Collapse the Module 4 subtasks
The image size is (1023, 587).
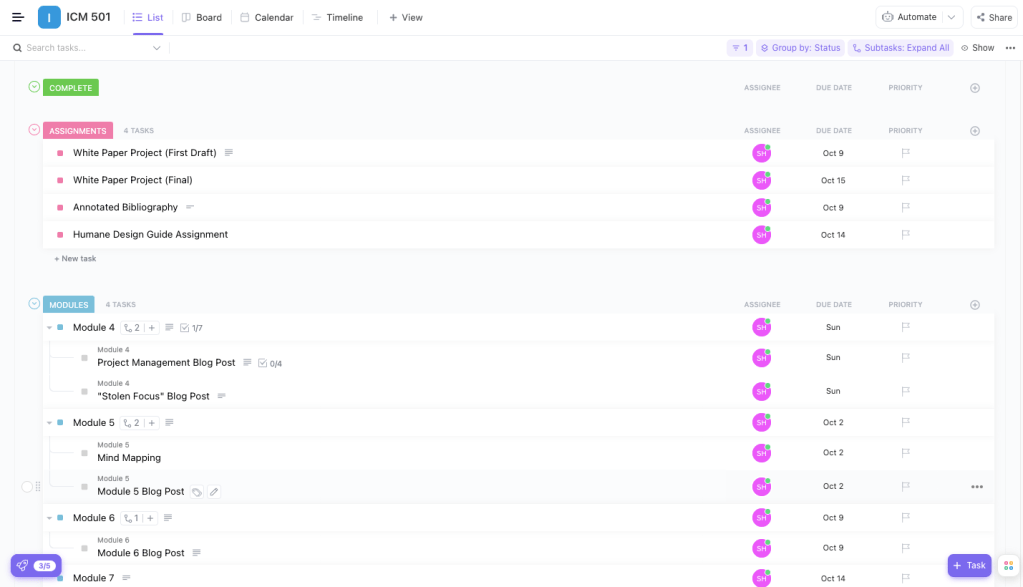(49, 328)
